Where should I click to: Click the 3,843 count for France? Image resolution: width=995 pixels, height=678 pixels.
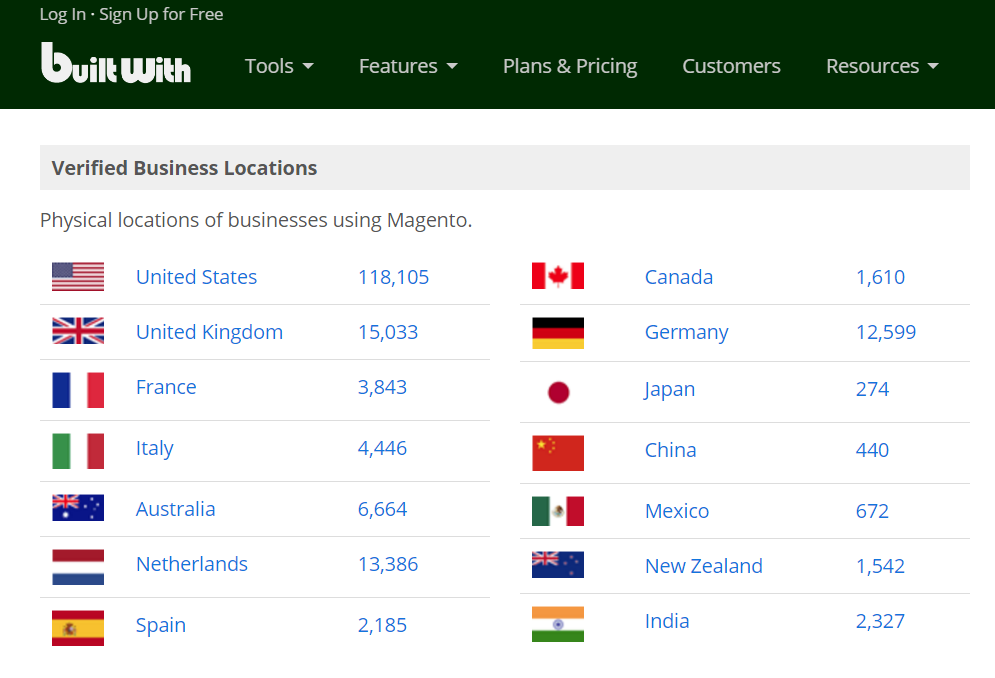click(x=382, y=387)
